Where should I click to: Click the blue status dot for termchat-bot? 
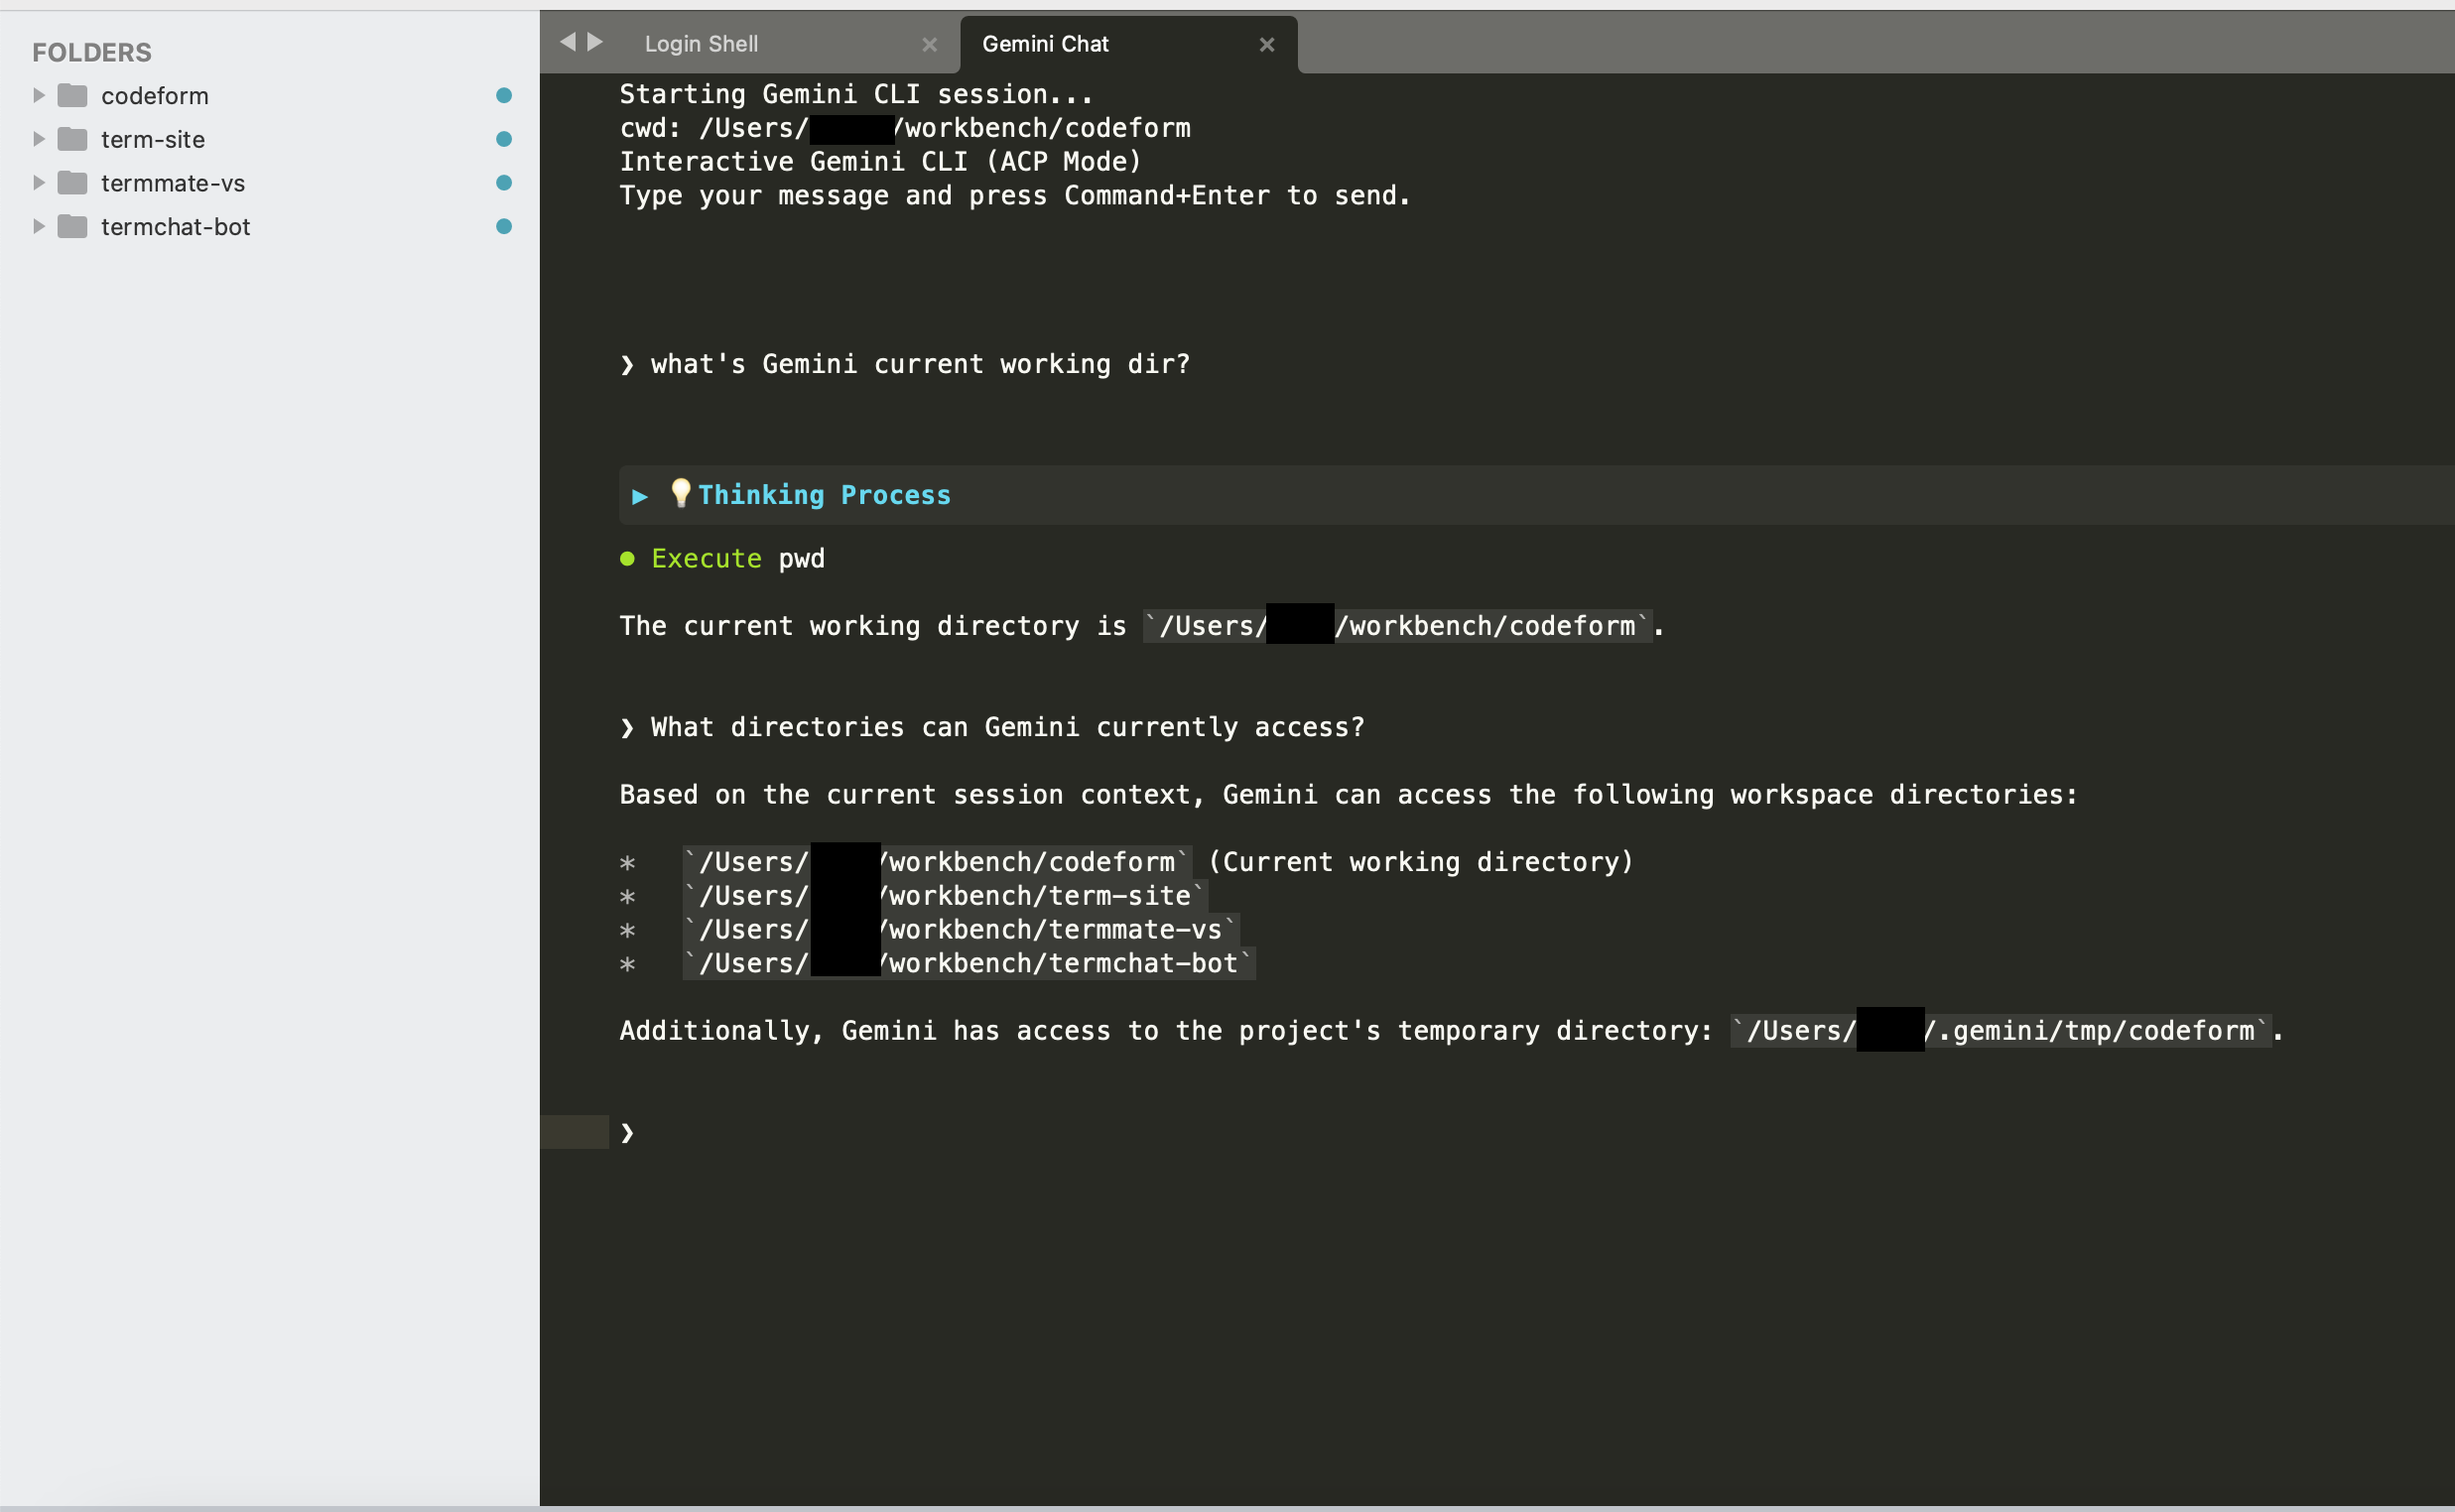point(504,227)
